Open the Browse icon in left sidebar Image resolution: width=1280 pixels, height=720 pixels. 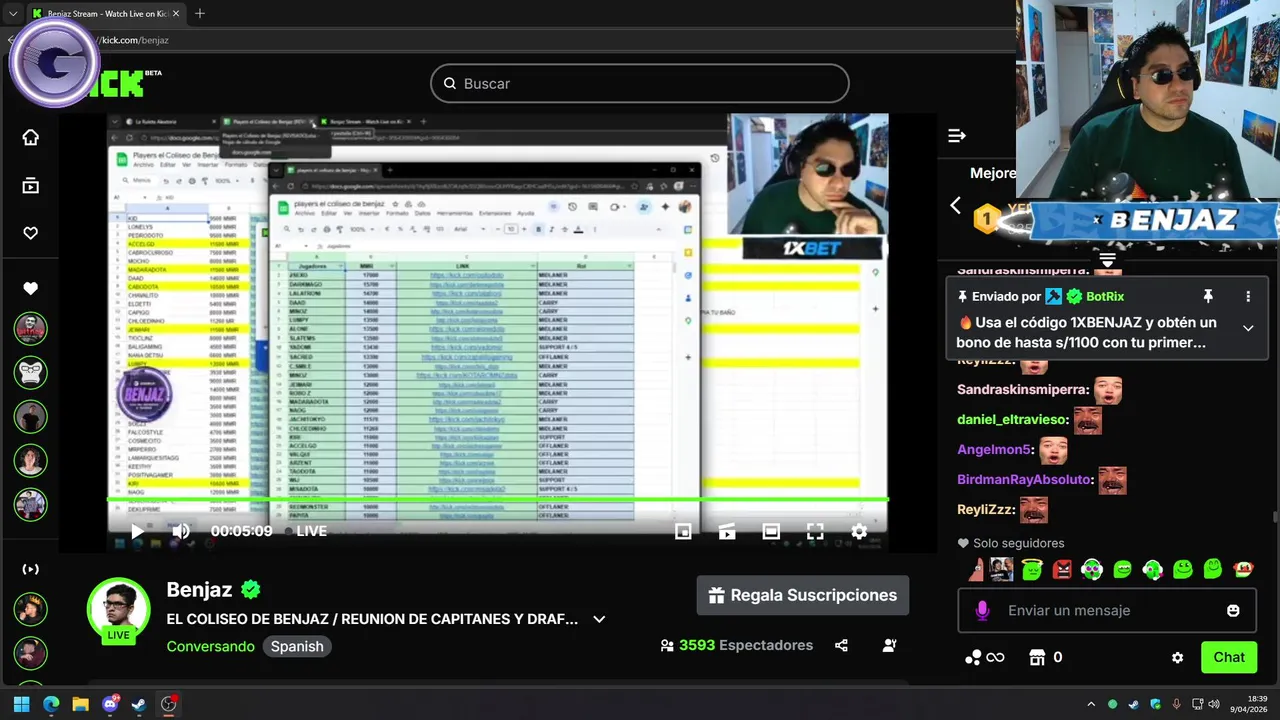[x=30, y=185]
